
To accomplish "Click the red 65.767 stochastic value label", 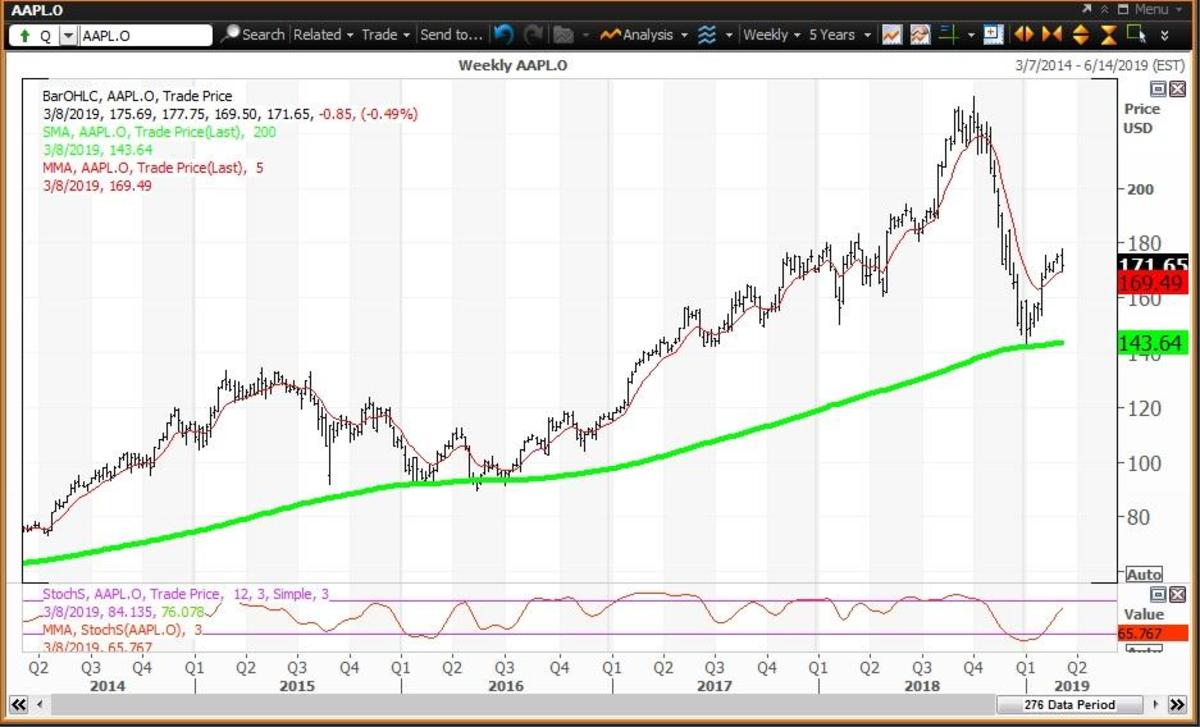I will click(x=1155, y=634).
